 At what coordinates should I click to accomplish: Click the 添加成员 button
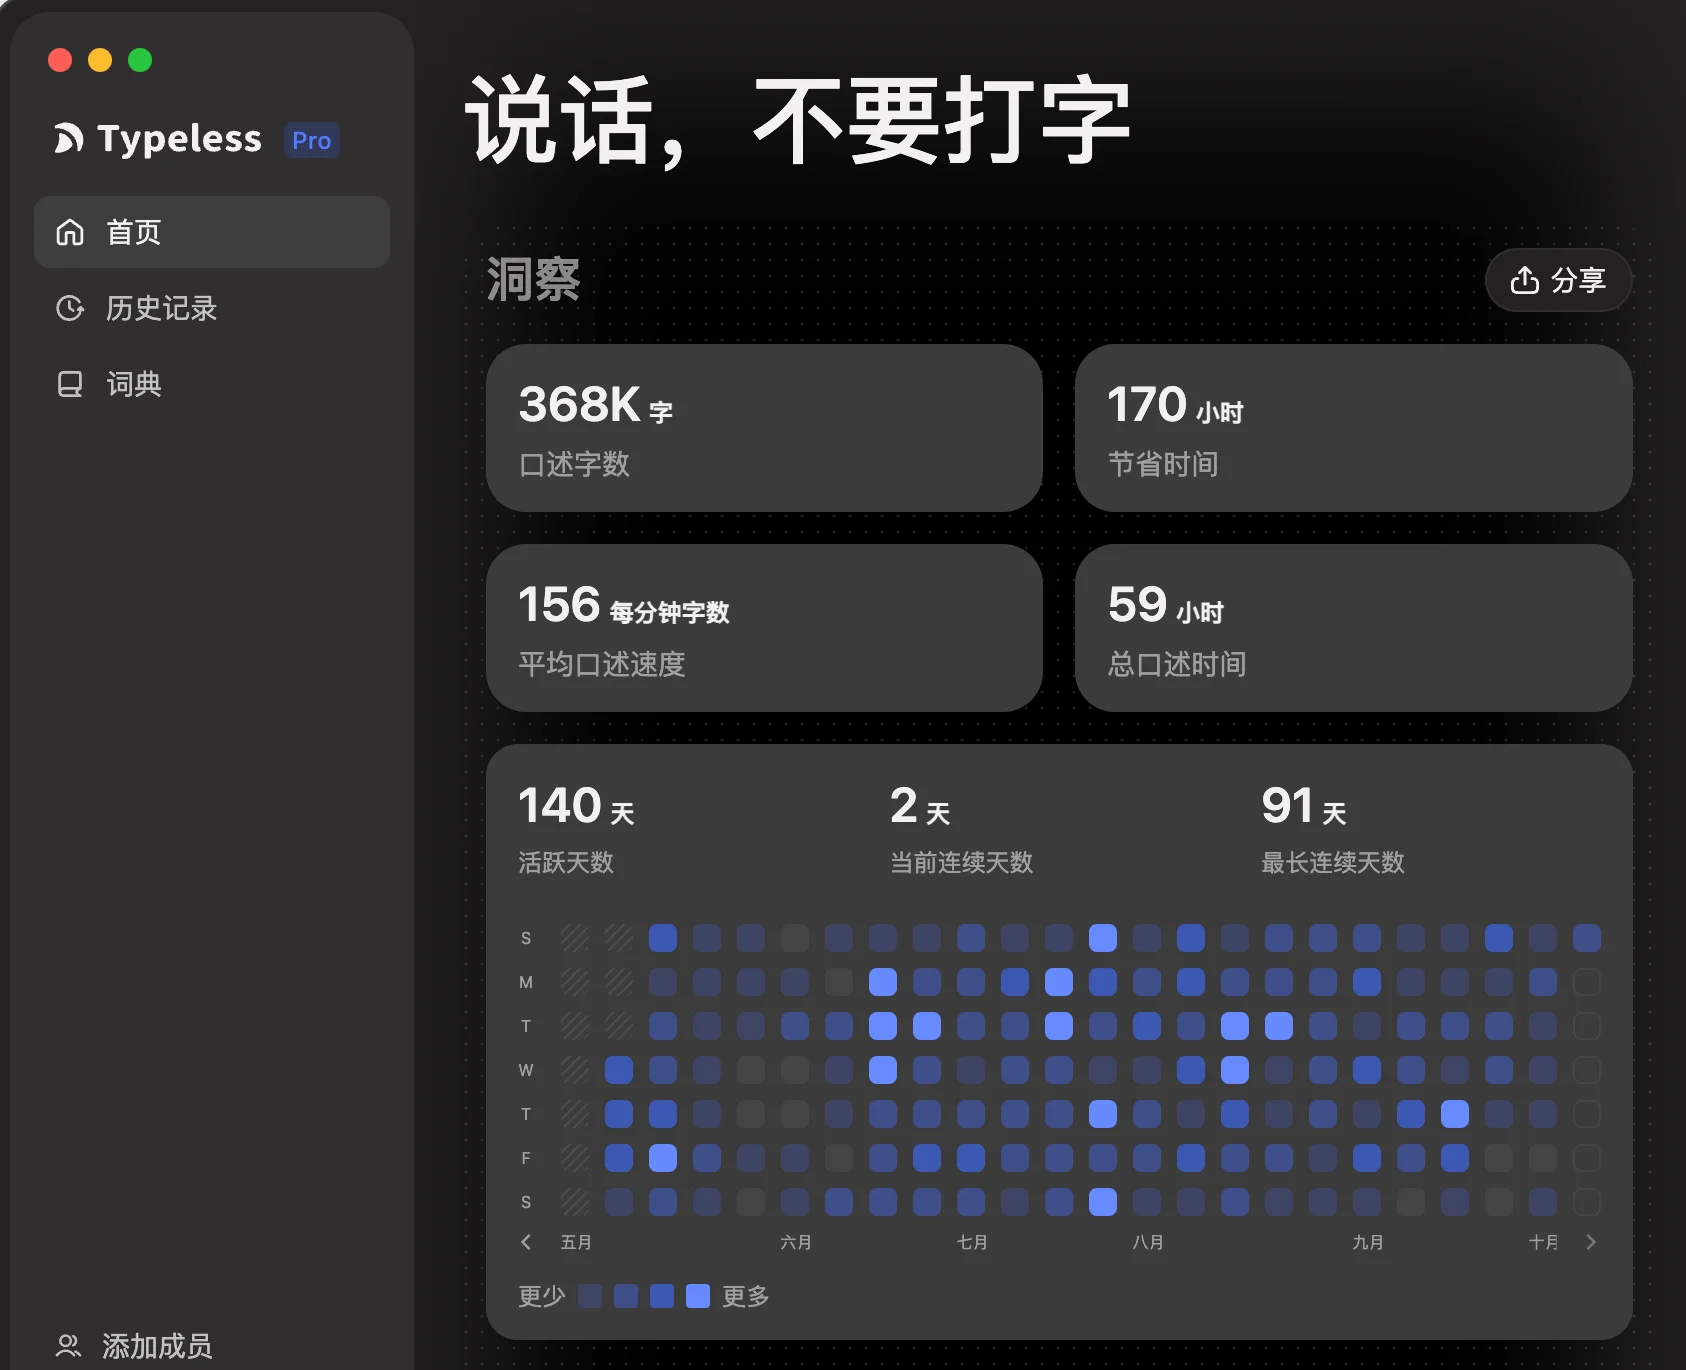tap(135, 1346)
